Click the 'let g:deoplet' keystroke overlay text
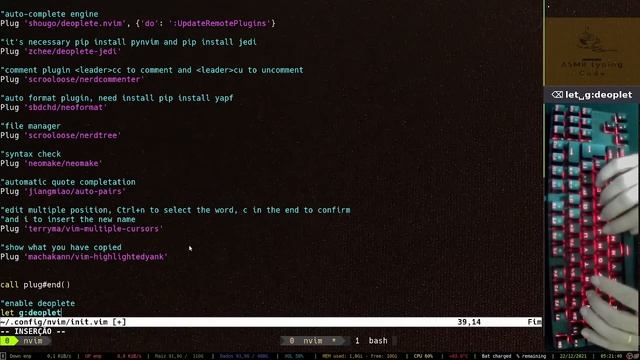640x360 pixels. click(x=598, y=95)
